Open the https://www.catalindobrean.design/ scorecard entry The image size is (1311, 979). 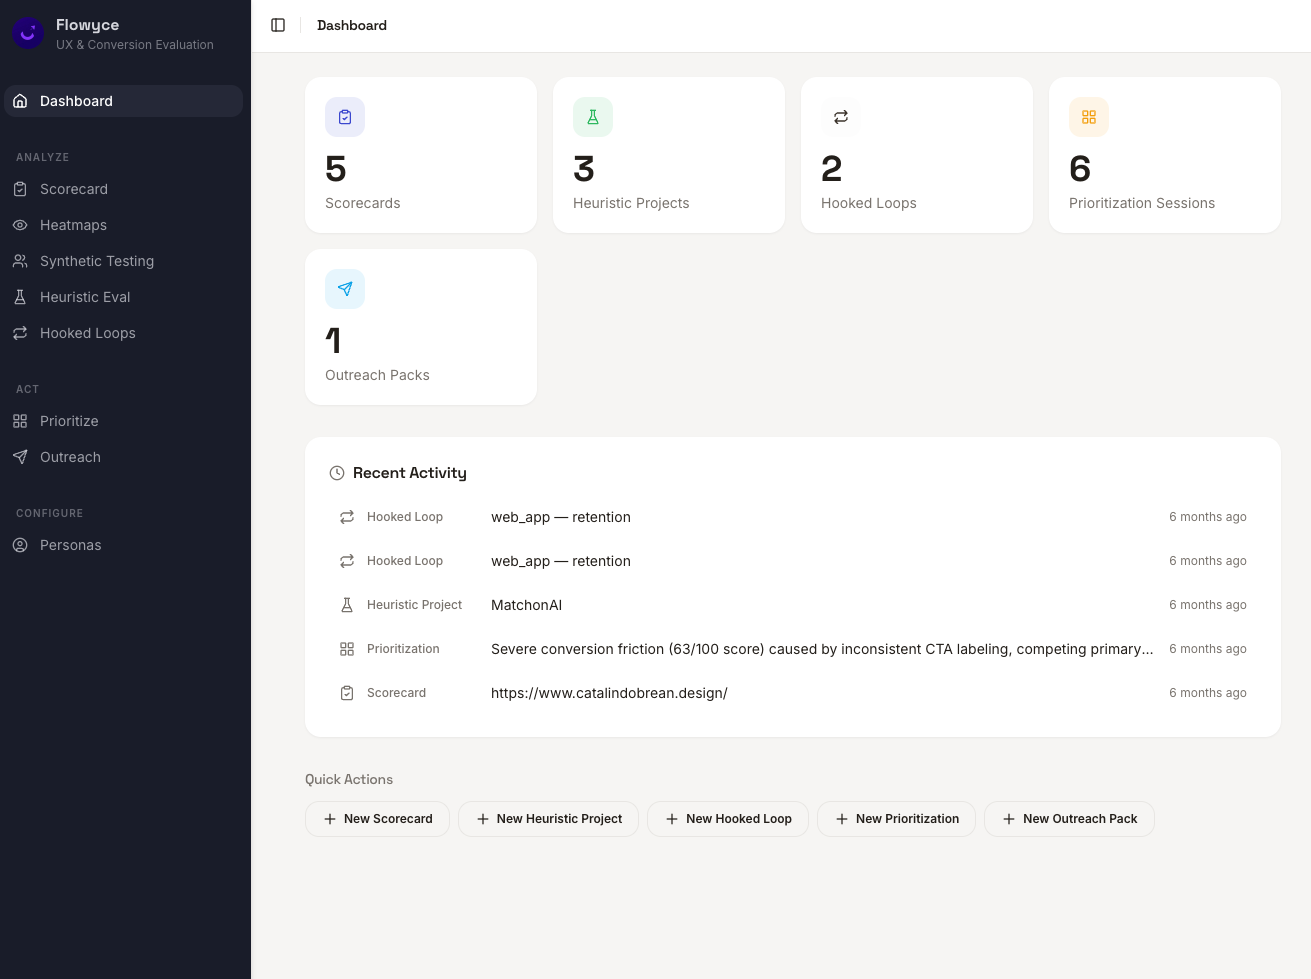click(793, 693)
